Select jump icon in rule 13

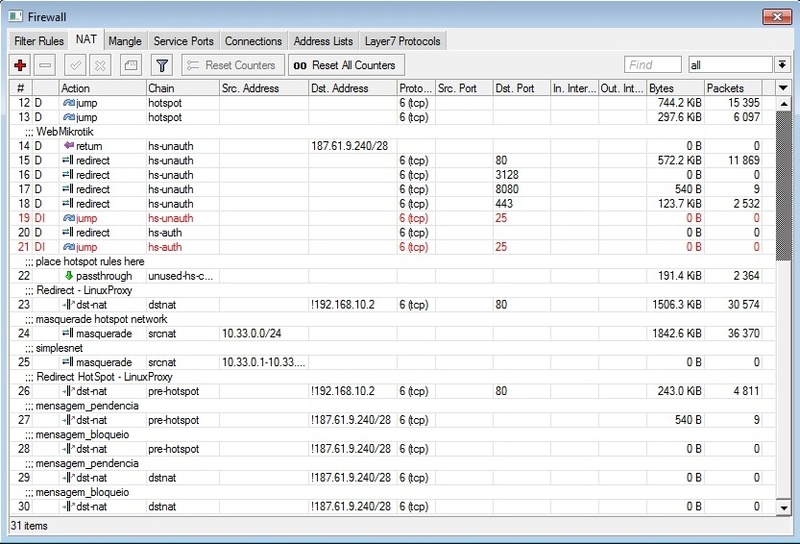pos(68,117)
